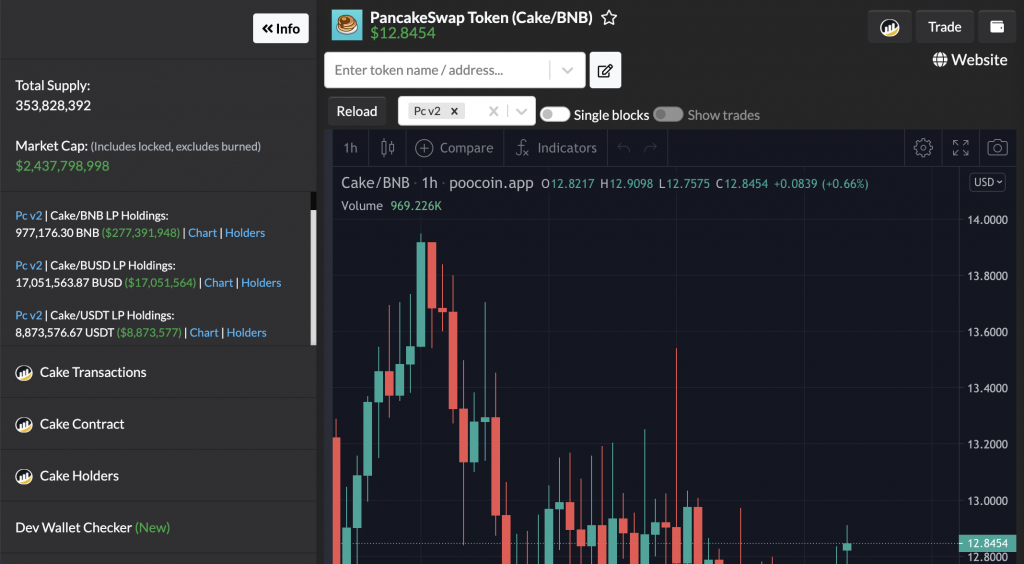
Task: Undo the last chart action
Action: (x=624, y=148)
